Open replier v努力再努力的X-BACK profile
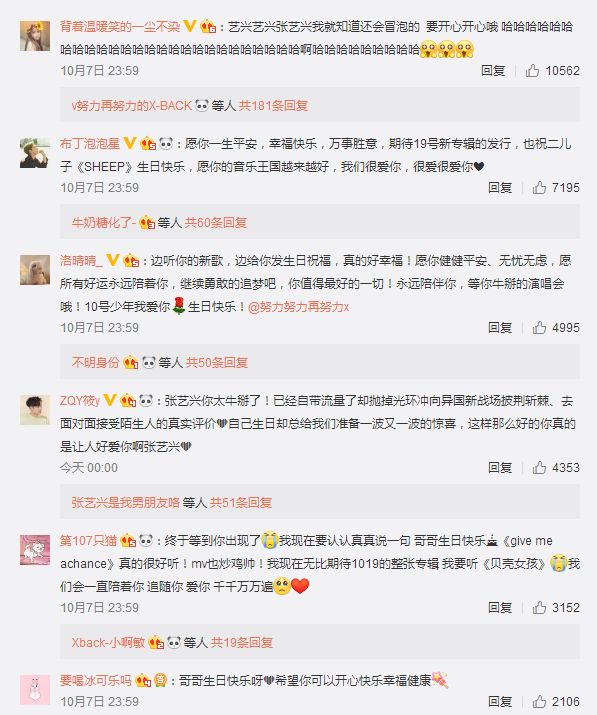The width and height of the screenshot is (597, 715). coord(131,106)
